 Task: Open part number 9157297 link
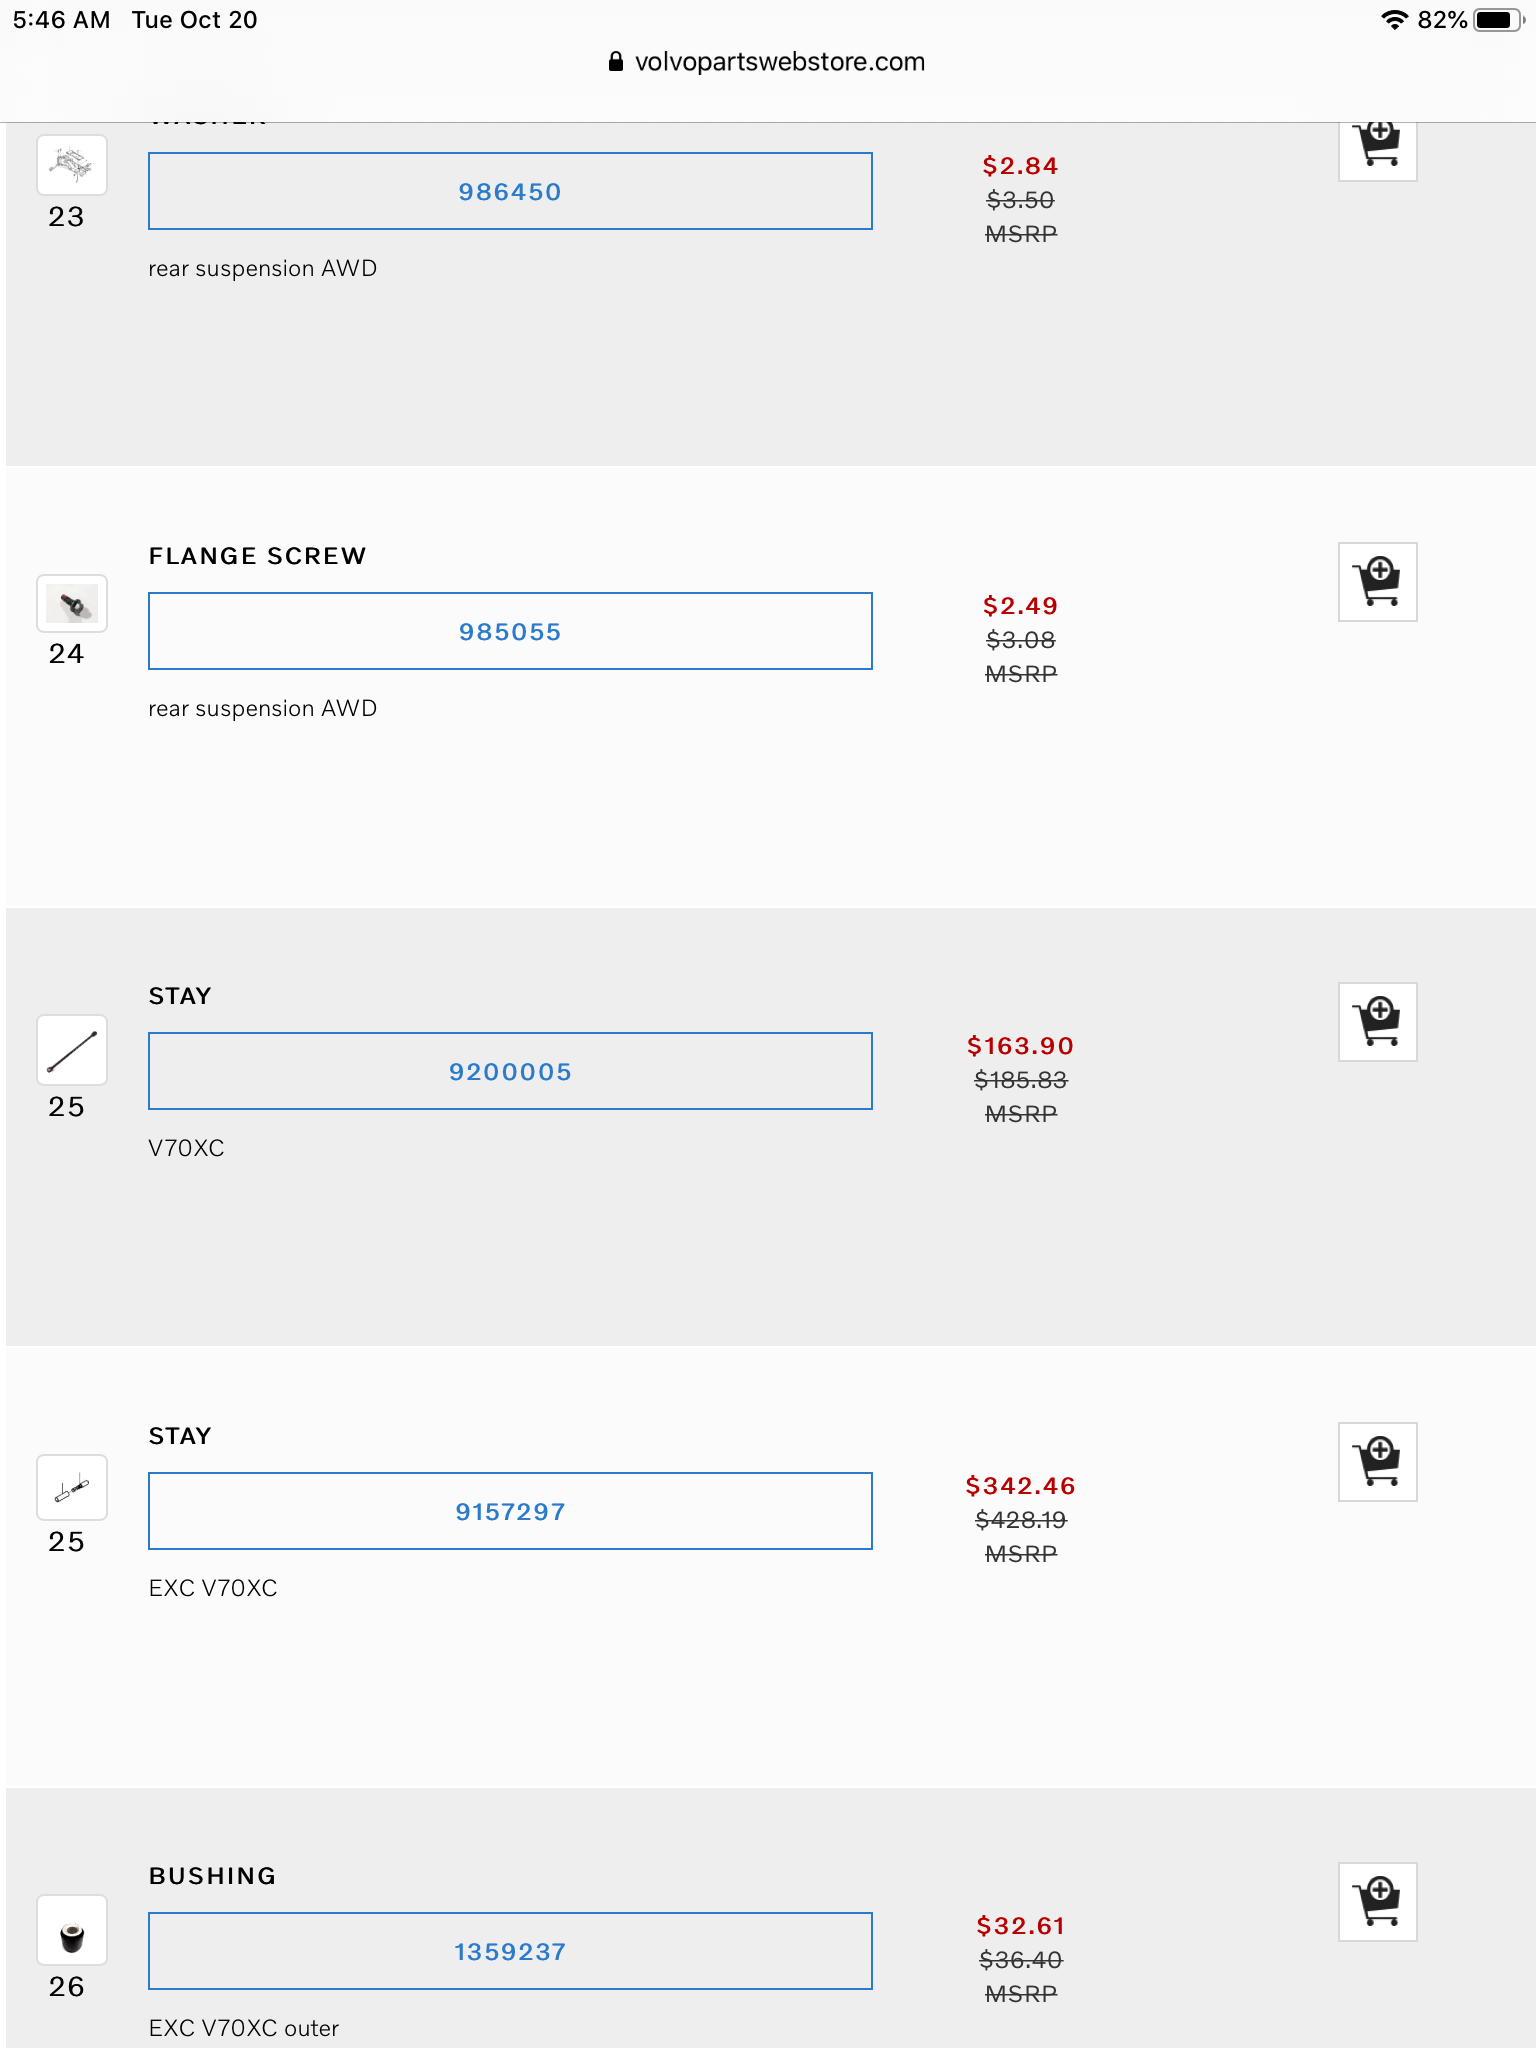click(510, 1512)
